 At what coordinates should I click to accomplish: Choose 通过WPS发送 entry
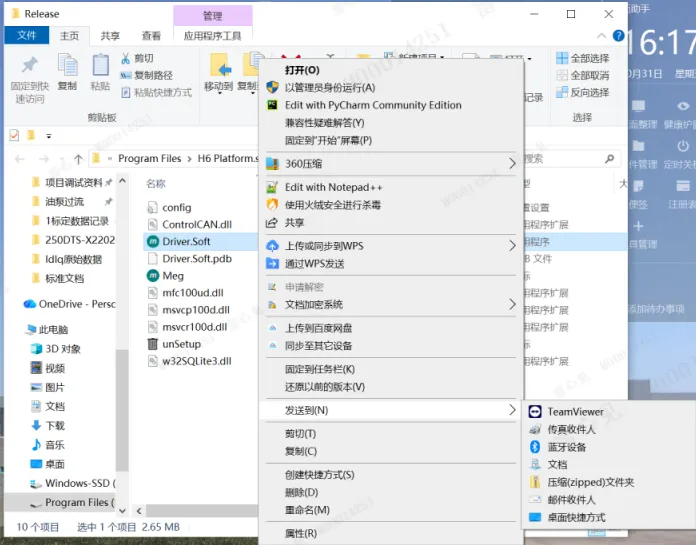click(x=391, y=264)
